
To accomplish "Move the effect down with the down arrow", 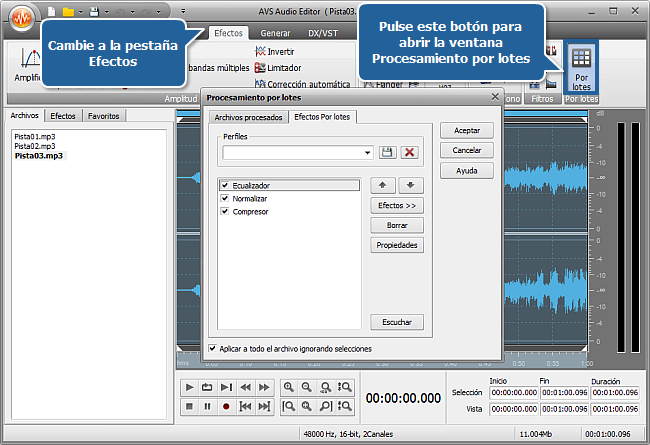I will pos(410,186).
